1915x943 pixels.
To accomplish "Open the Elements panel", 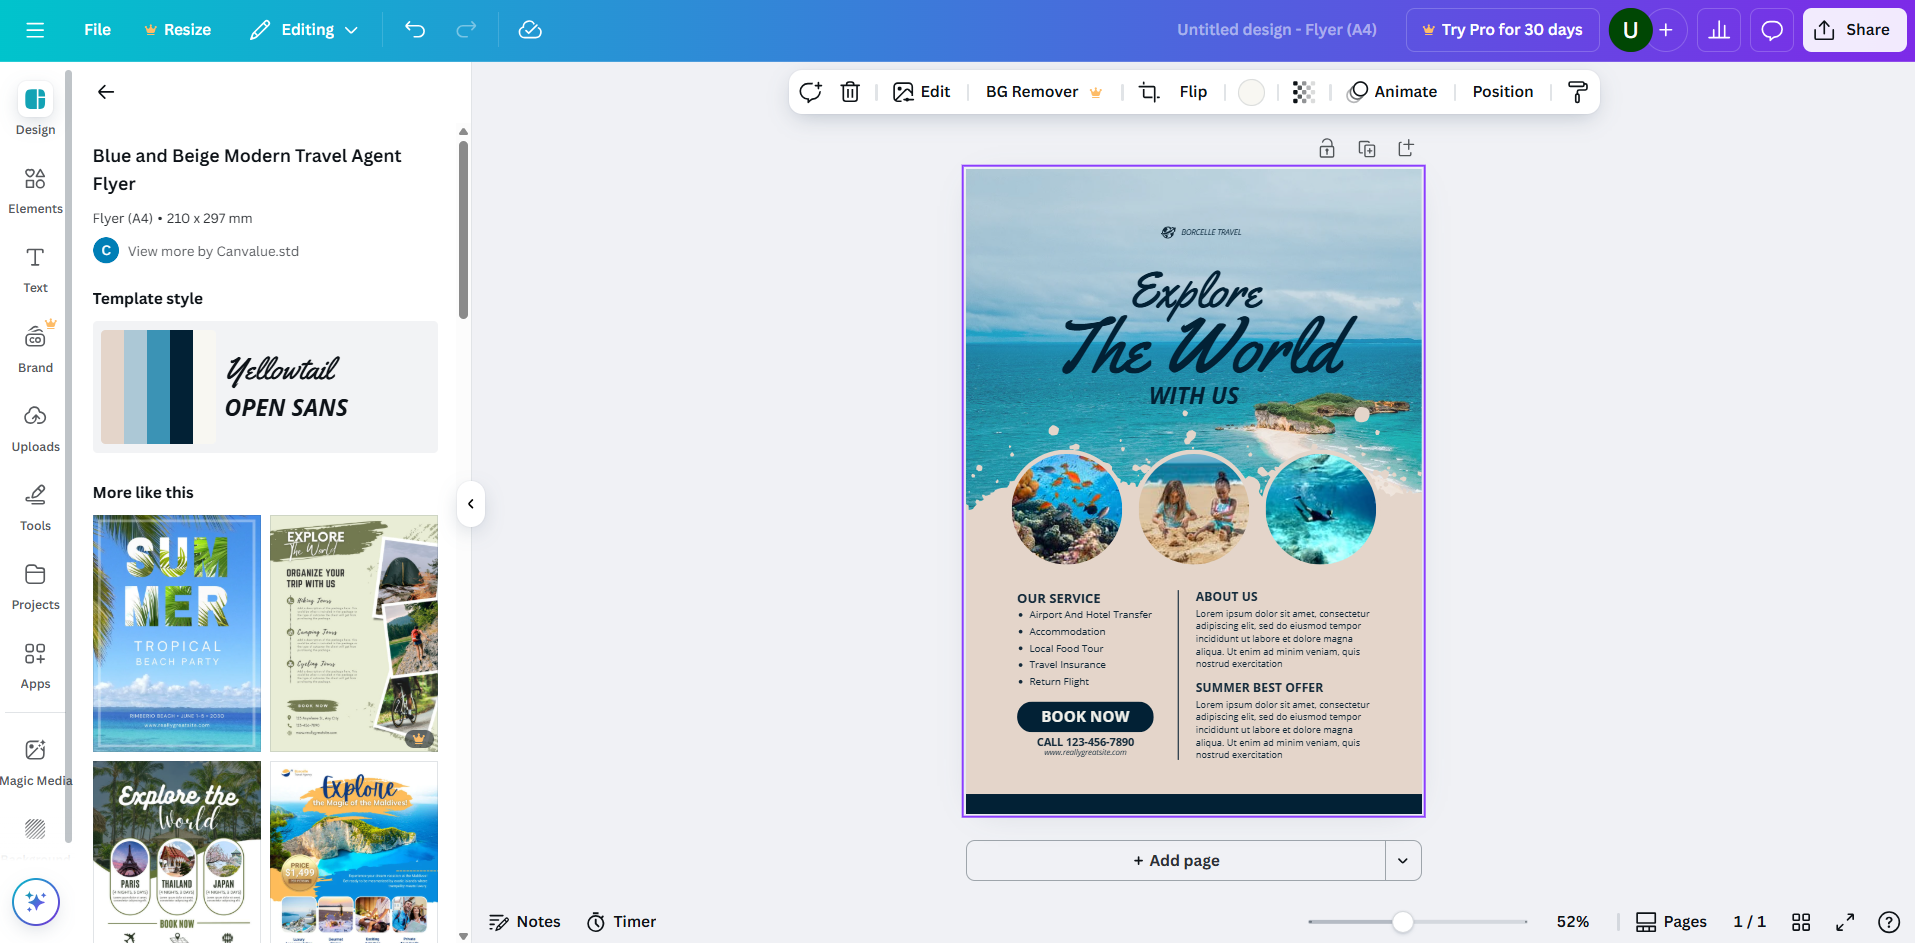I will [35, 191].
